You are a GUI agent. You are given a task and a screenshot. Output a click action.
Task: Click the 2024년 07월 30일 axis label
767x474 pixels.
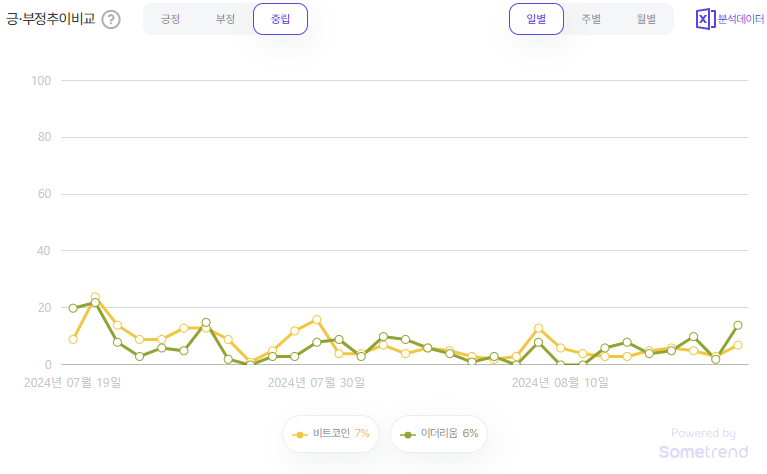coord(316,383)
